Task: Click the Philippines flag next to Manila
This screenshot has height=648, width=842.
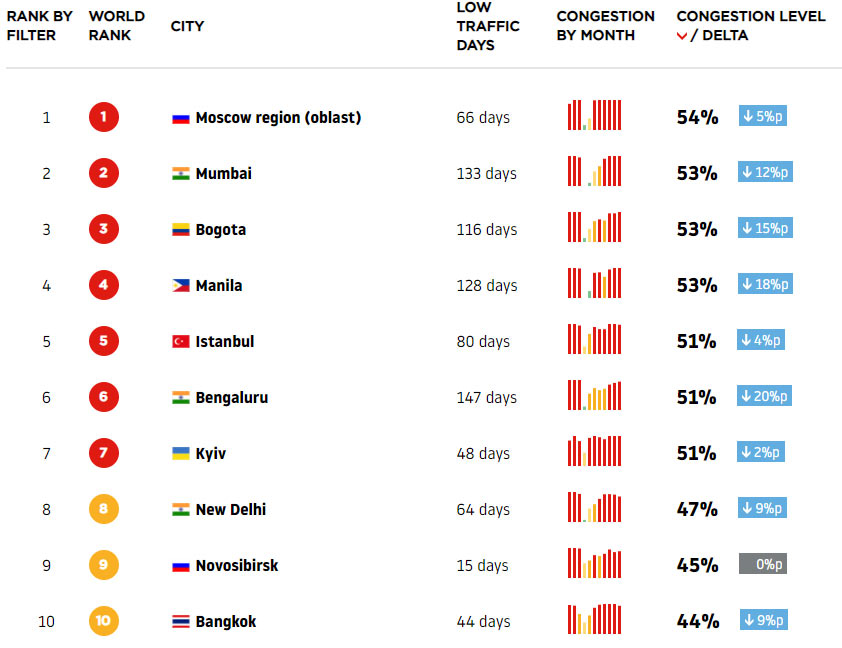Action: [x=180, y=286]
